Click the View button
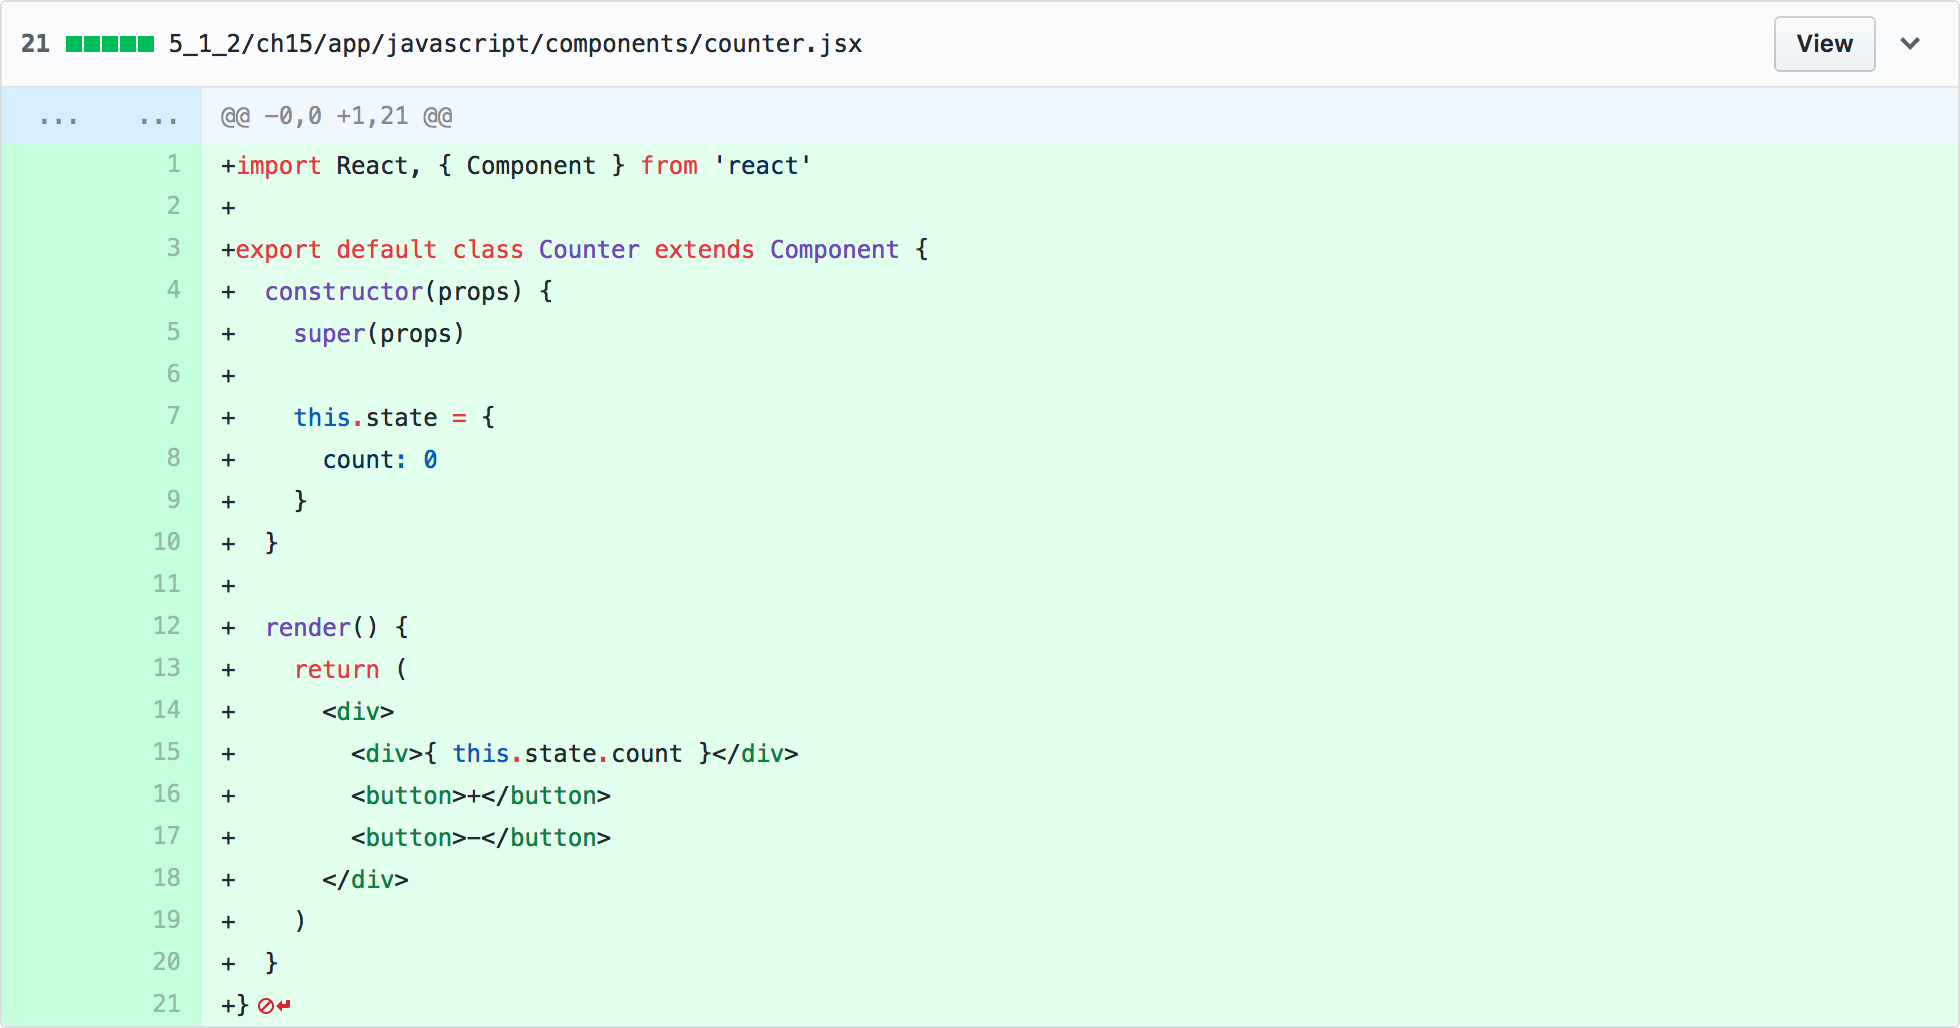Screen dimensions: 1960x1028 point(1823,43)
